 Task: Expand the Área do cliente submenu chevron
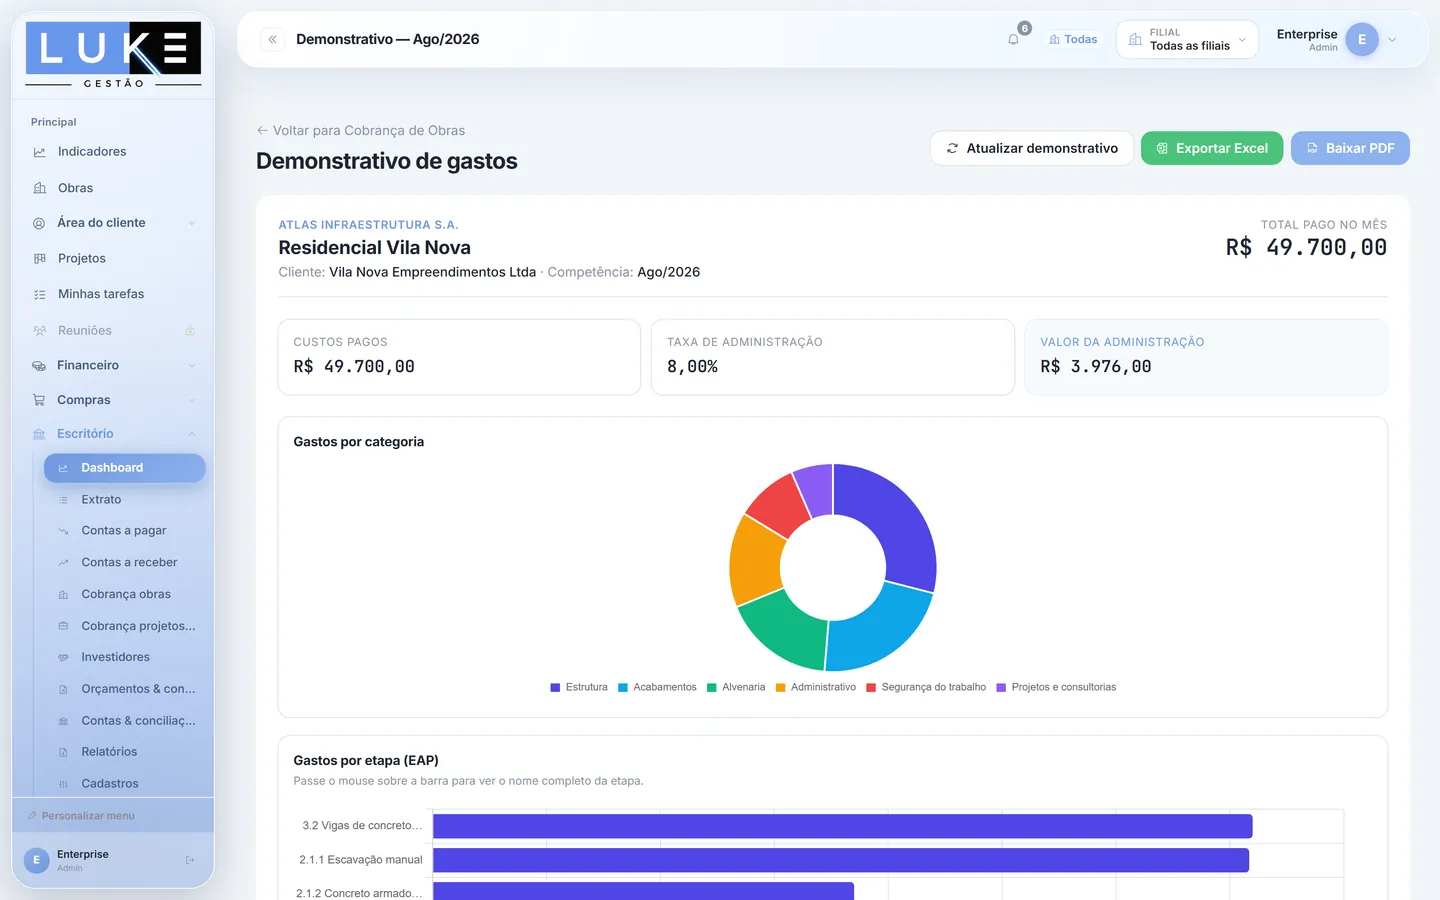191,223
